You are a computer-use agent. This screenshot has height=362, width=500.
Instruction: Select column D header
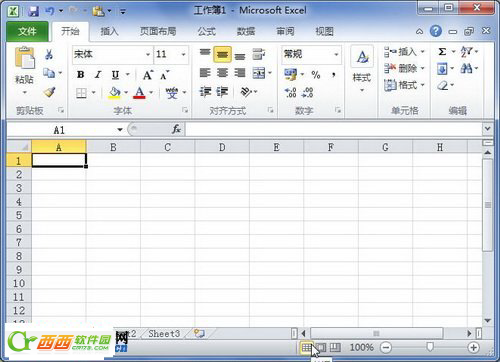tap(222, 147)
